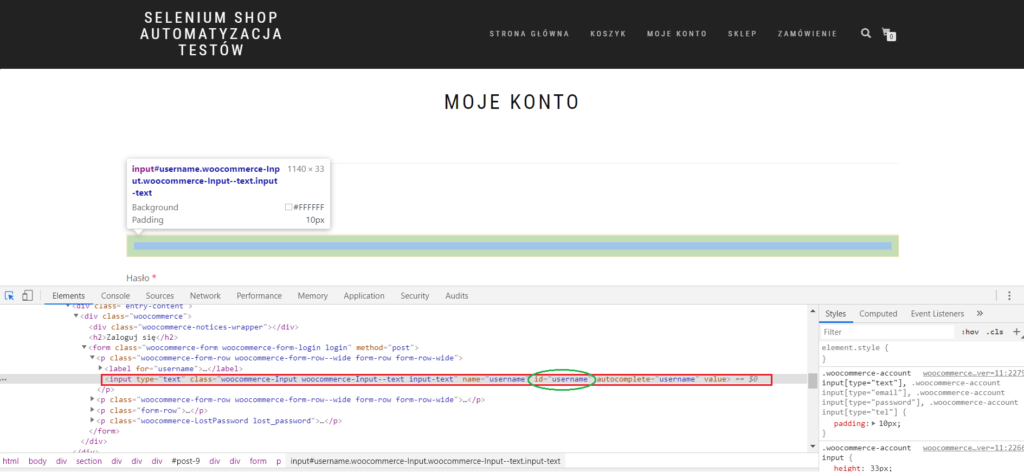Toggle the .cls class editor

click(994, 331)
